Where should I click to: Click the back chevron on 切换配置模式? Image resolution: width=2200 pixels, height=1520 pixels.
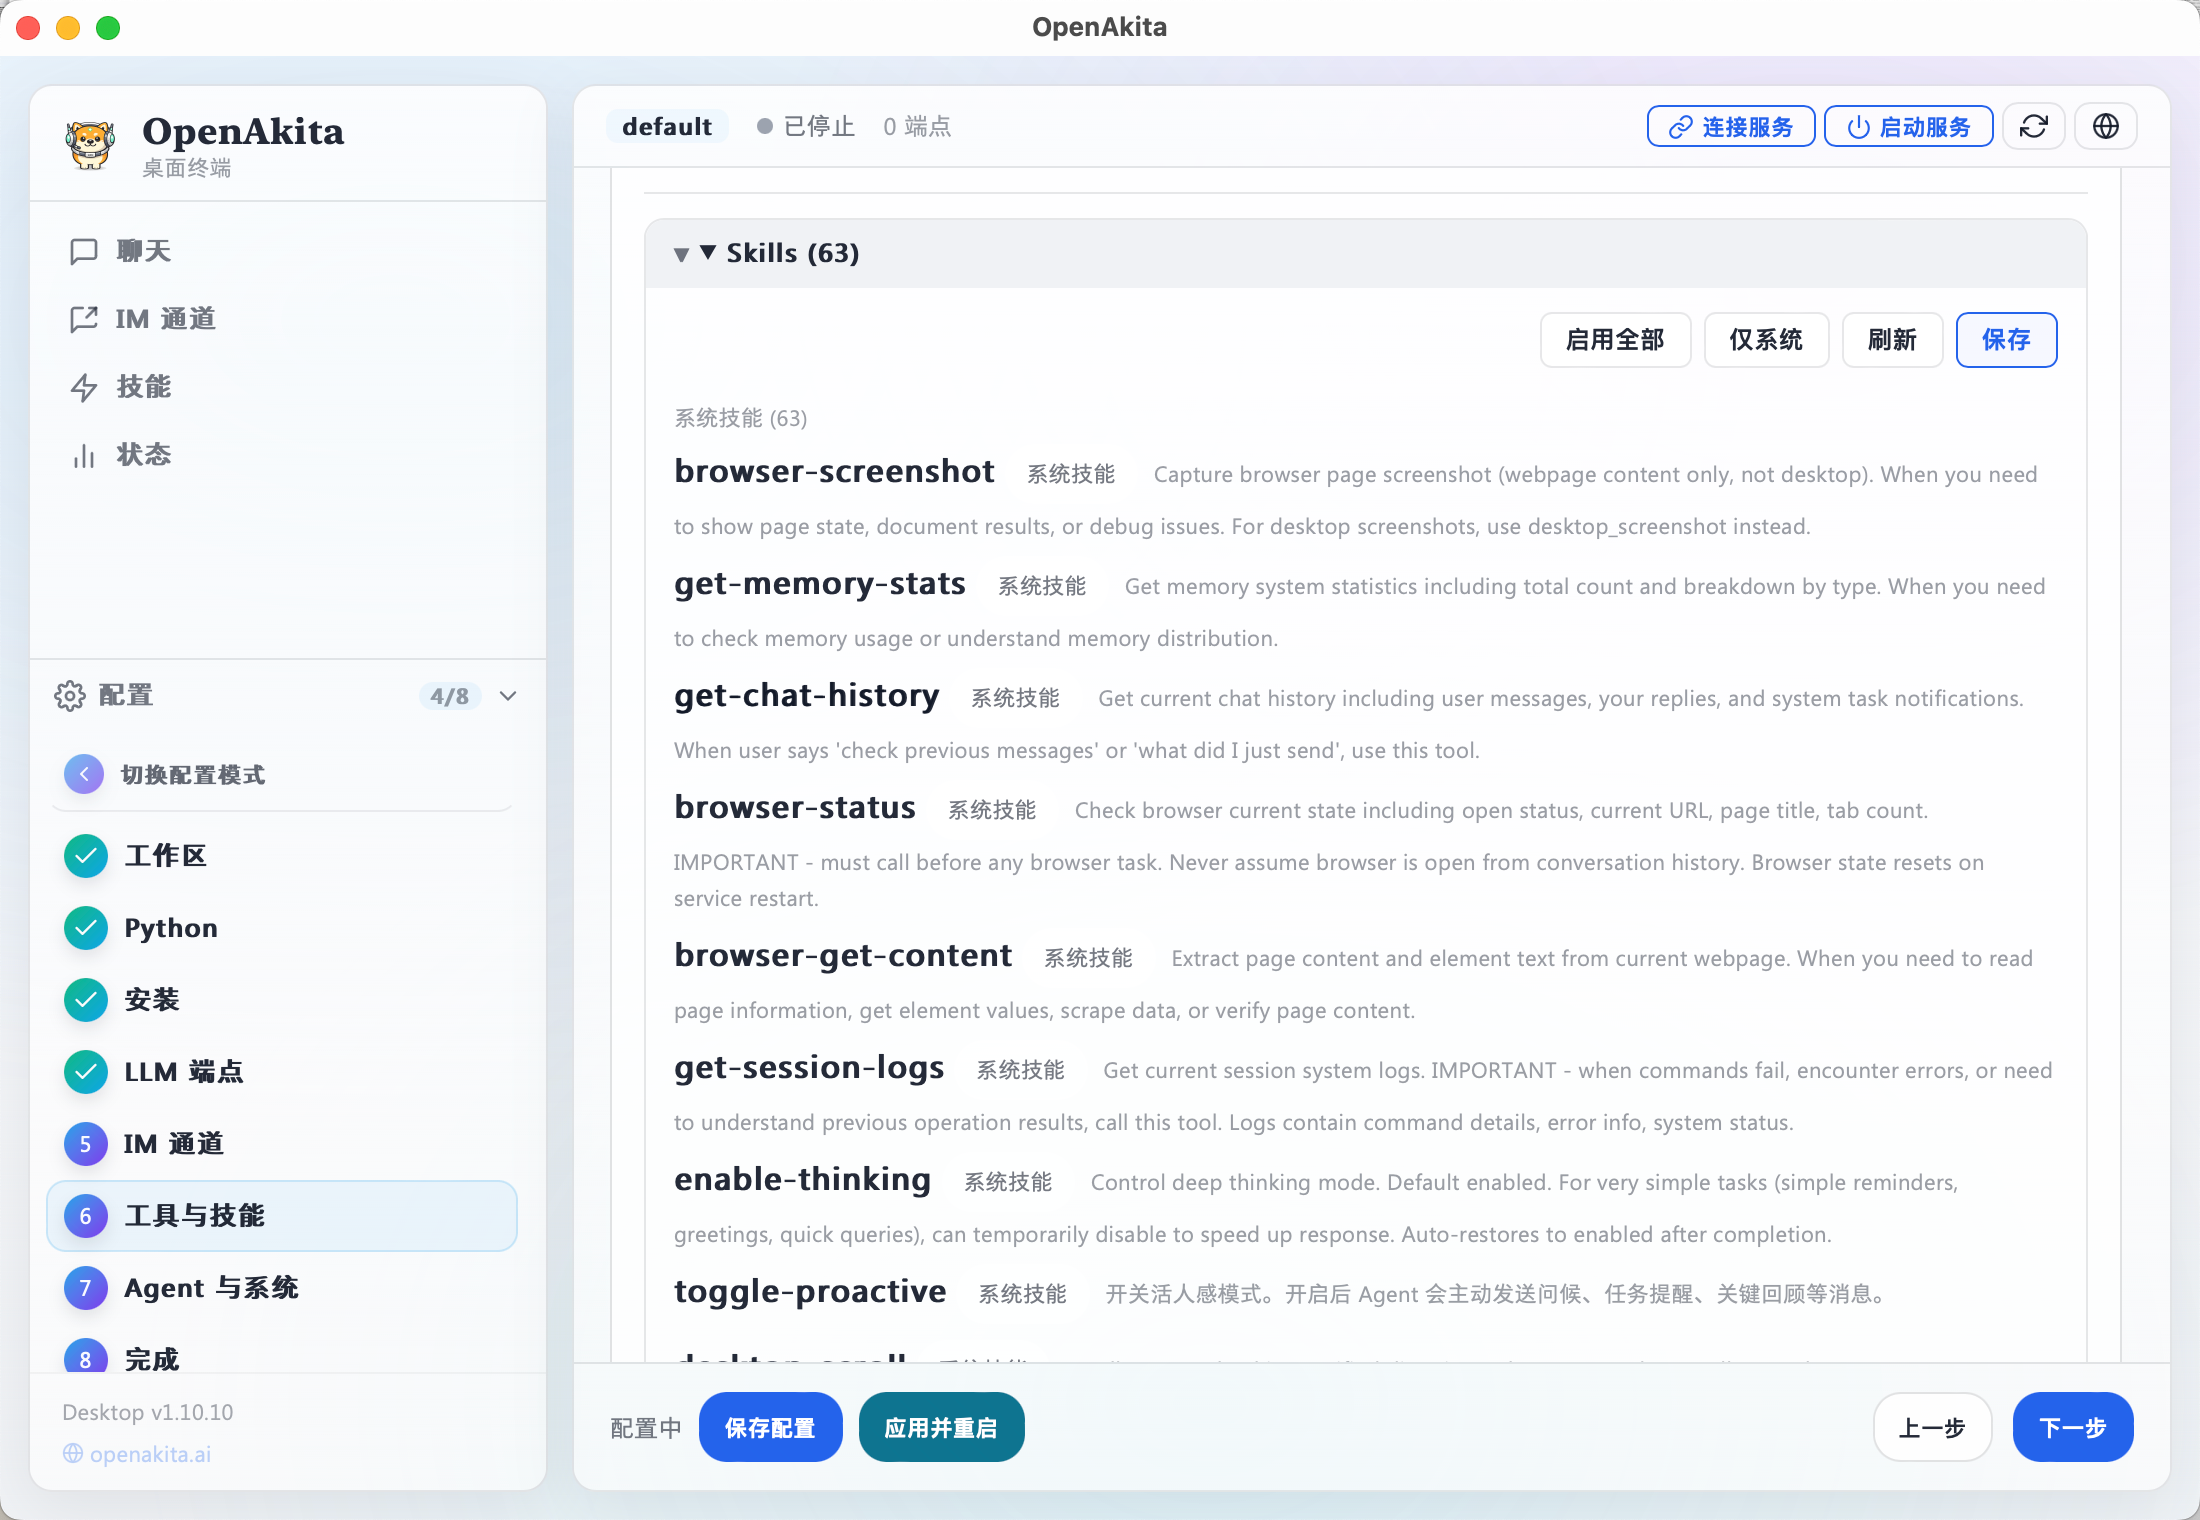pos(84,773)
